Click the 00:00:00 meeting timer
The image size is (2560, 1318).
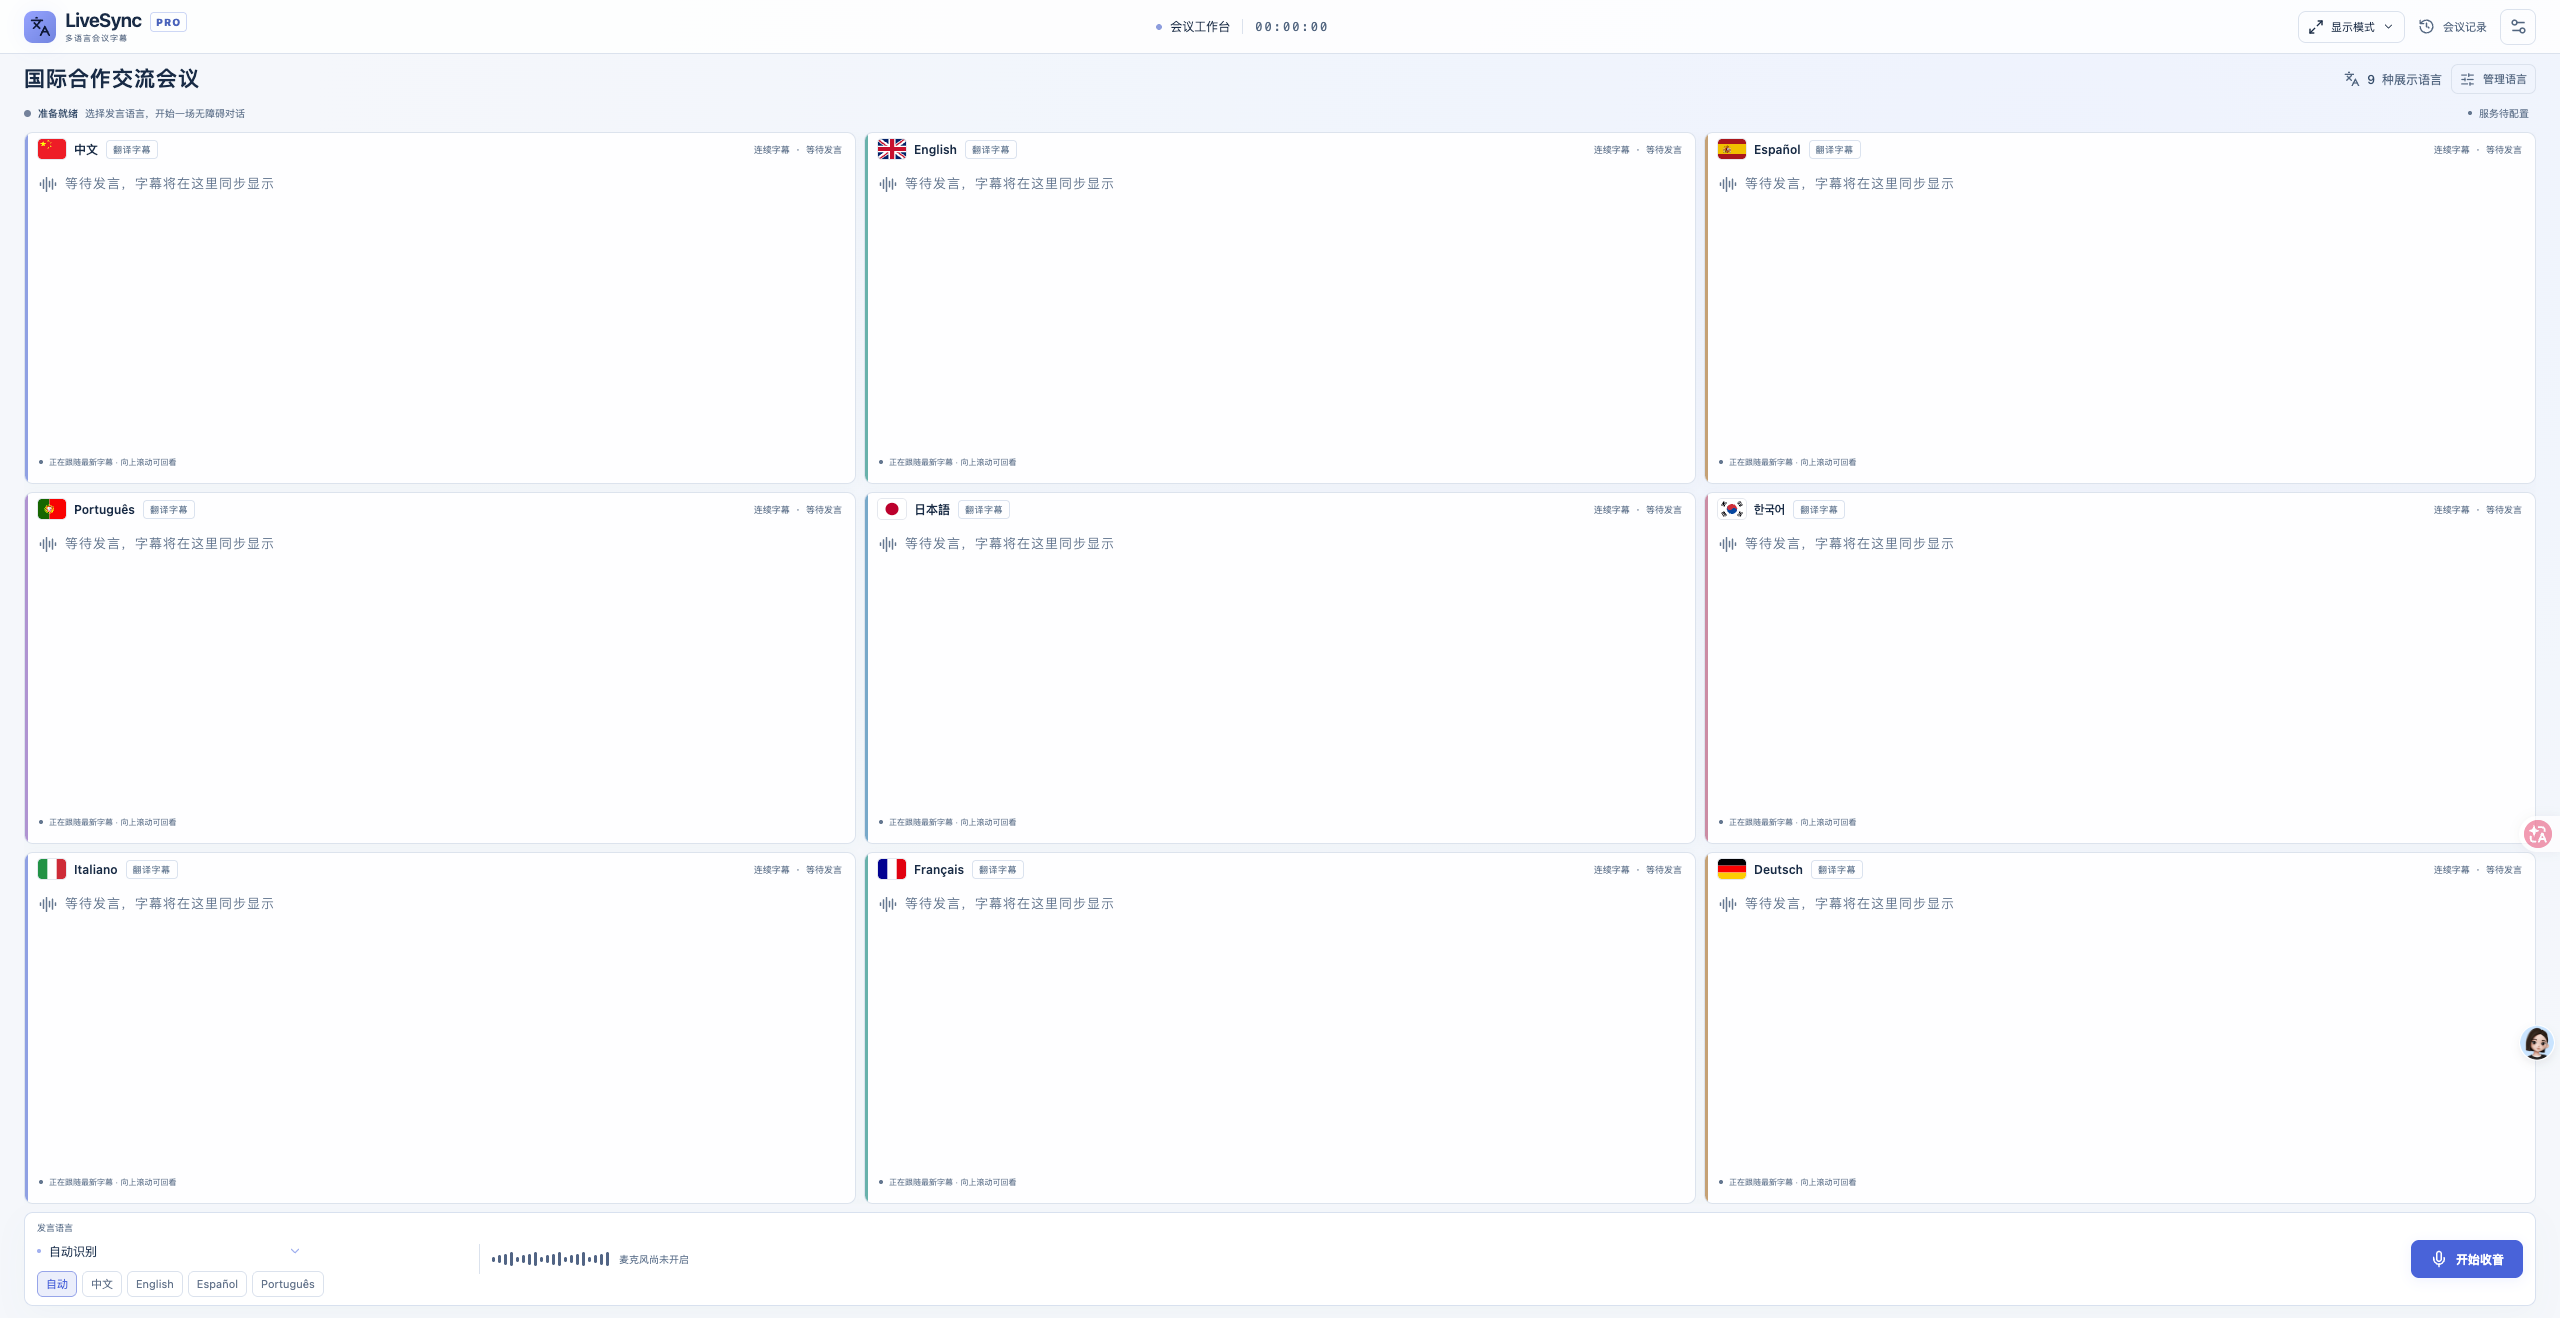1291,27
